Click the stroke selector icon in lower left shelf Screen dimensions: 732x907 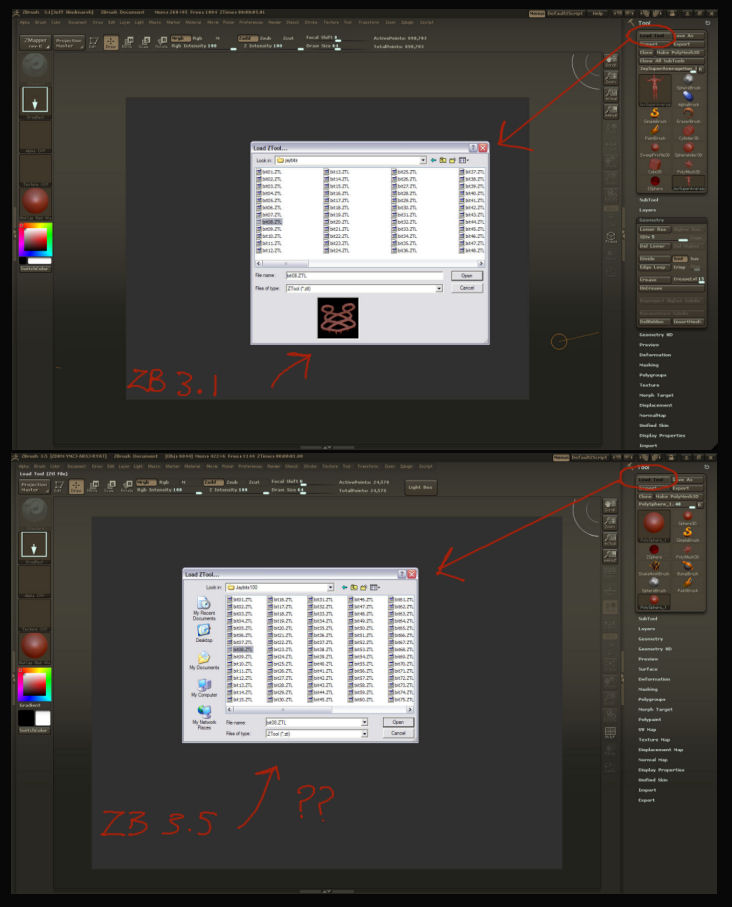pos(34,544)
